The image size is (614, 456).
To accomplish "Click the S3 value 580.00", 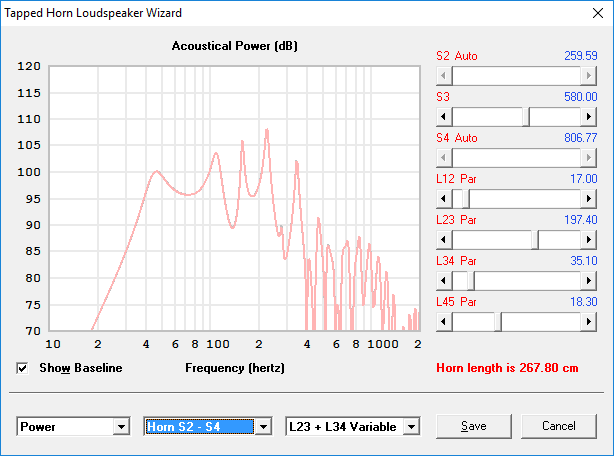I will coord(581,97).
